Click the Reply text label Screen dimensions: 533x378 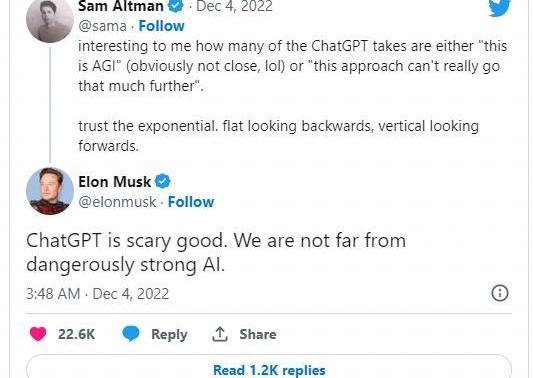(x=169, y=334)
